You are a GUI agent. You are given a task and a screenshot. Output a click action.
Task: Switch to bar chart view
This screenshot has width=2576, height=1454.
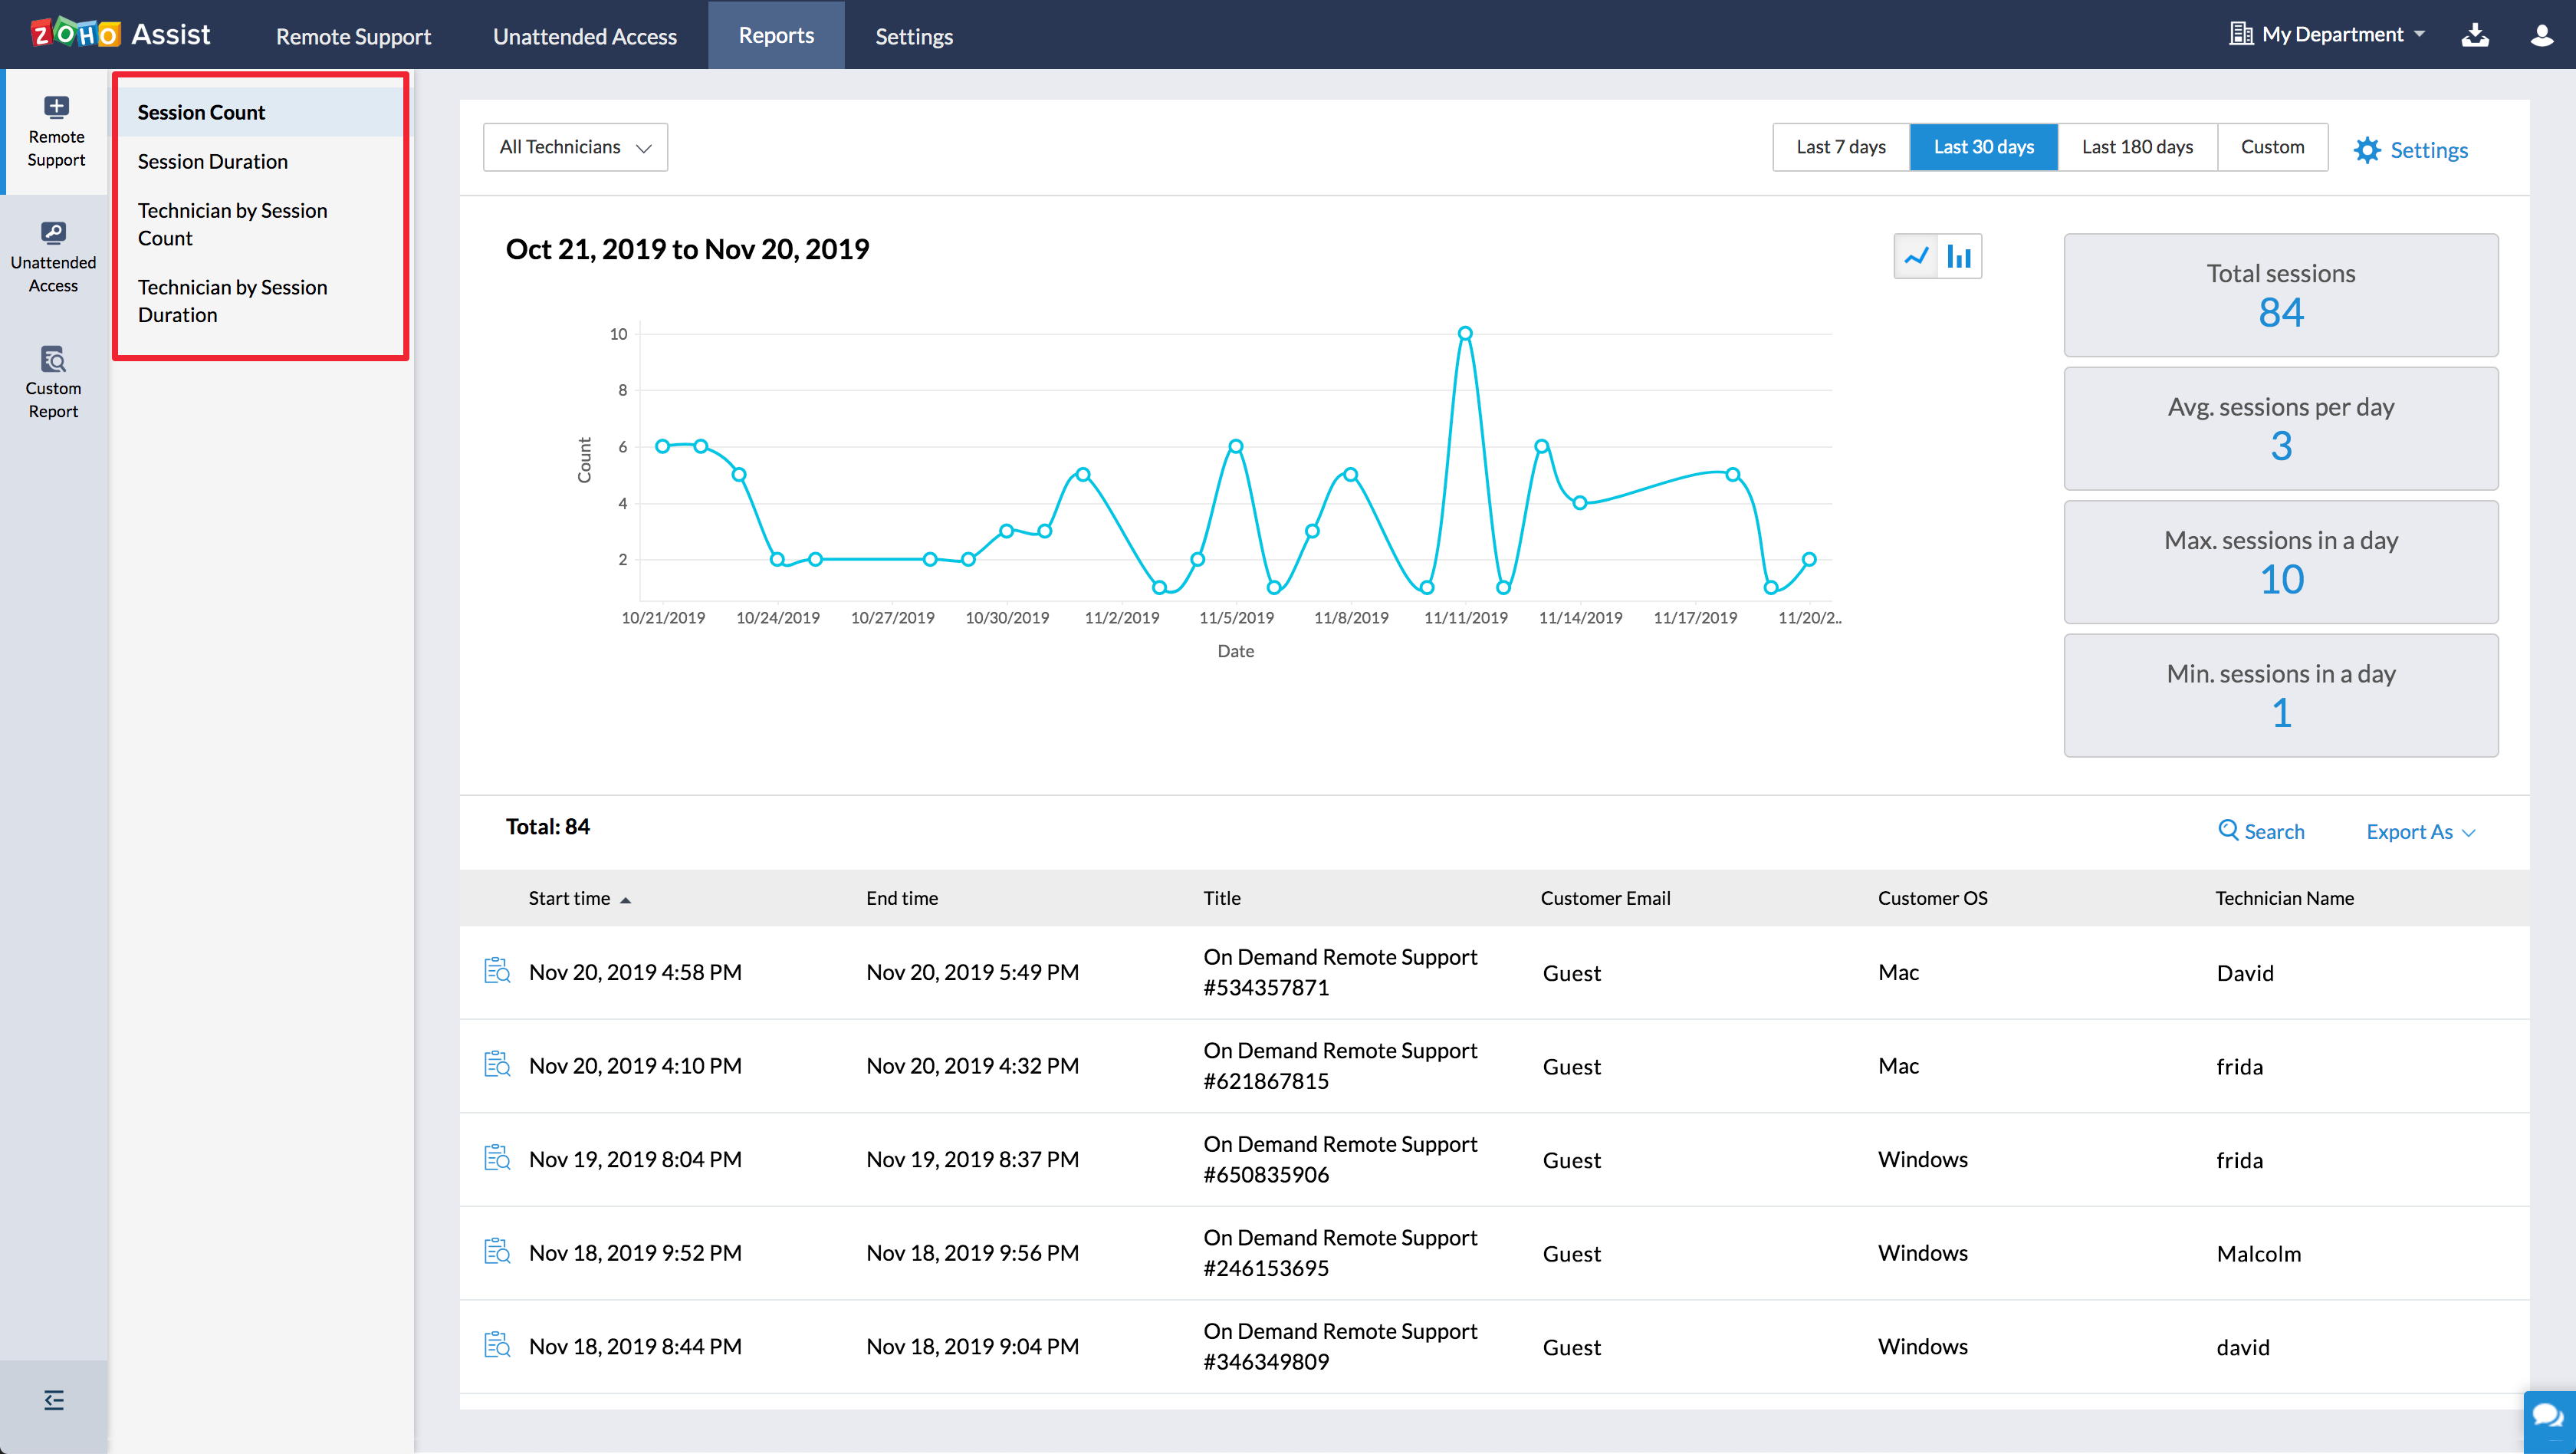click(1959, 257)
